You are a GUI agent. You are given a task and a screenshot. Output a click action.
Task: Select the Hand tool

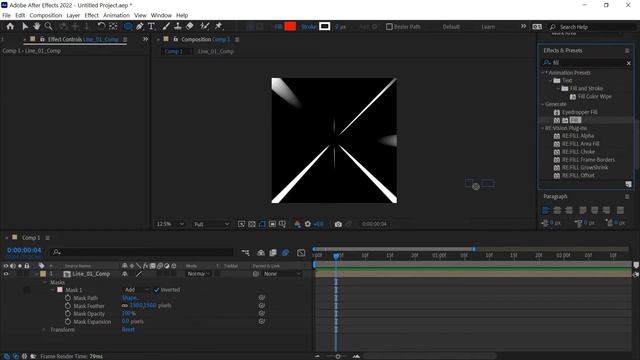point(37,27)
